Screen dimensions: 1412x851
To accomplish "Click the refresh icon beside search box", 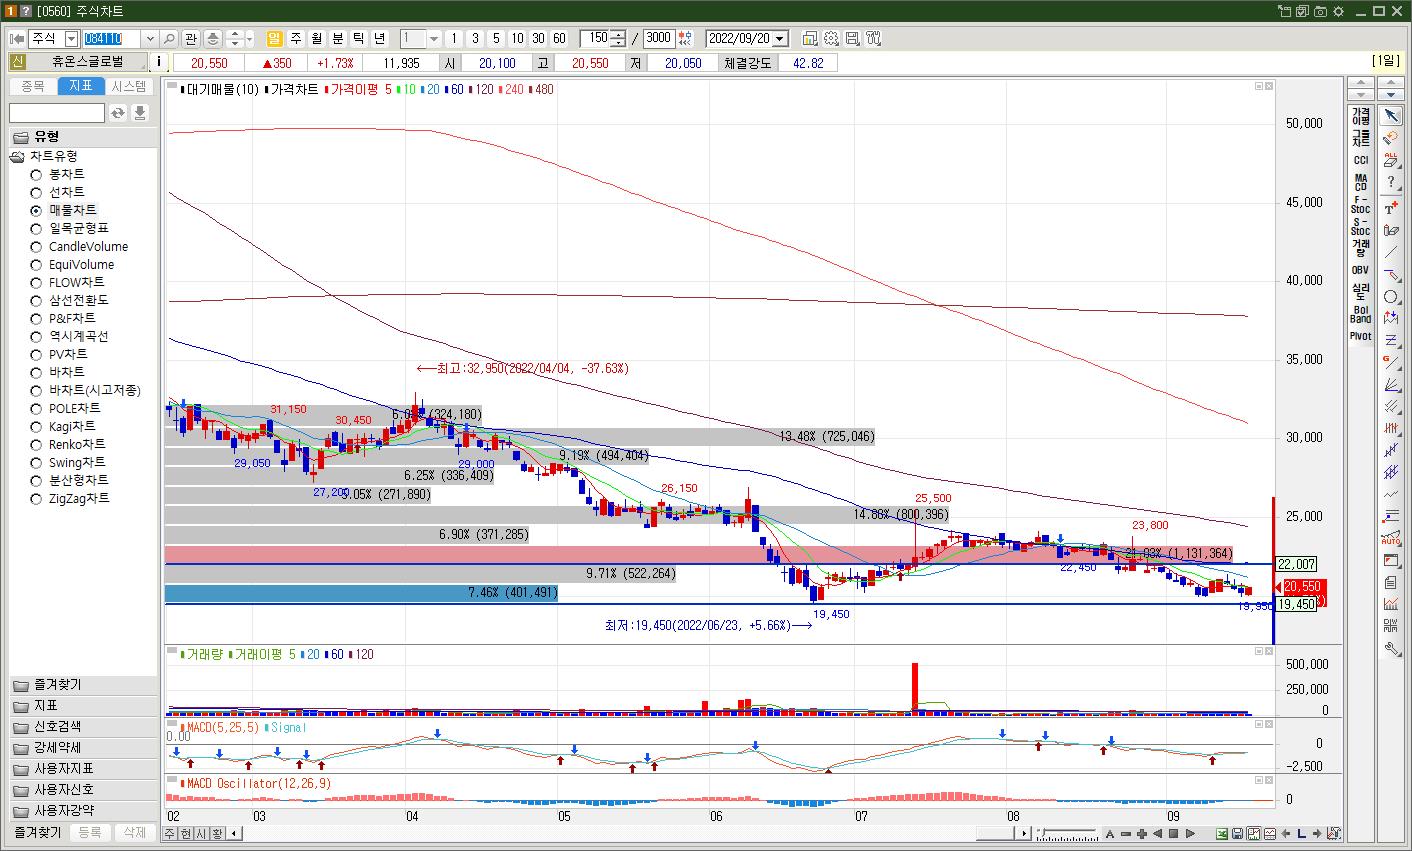I will point(118,113).
